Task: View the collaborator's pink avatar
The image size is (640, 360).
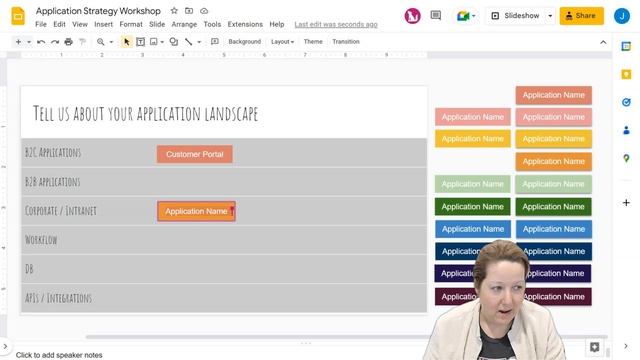Action: click(412, 16)
